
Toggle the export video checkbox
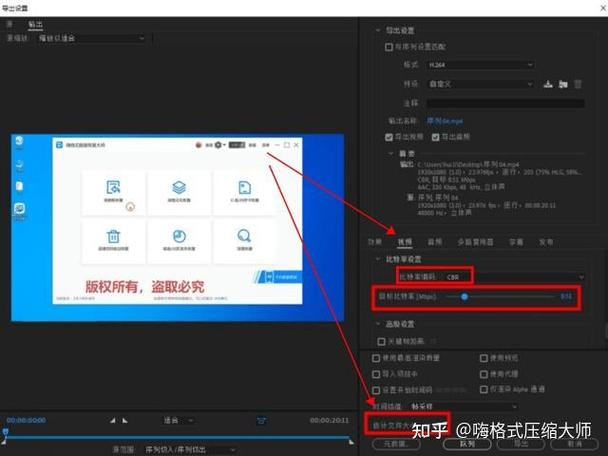389,137
